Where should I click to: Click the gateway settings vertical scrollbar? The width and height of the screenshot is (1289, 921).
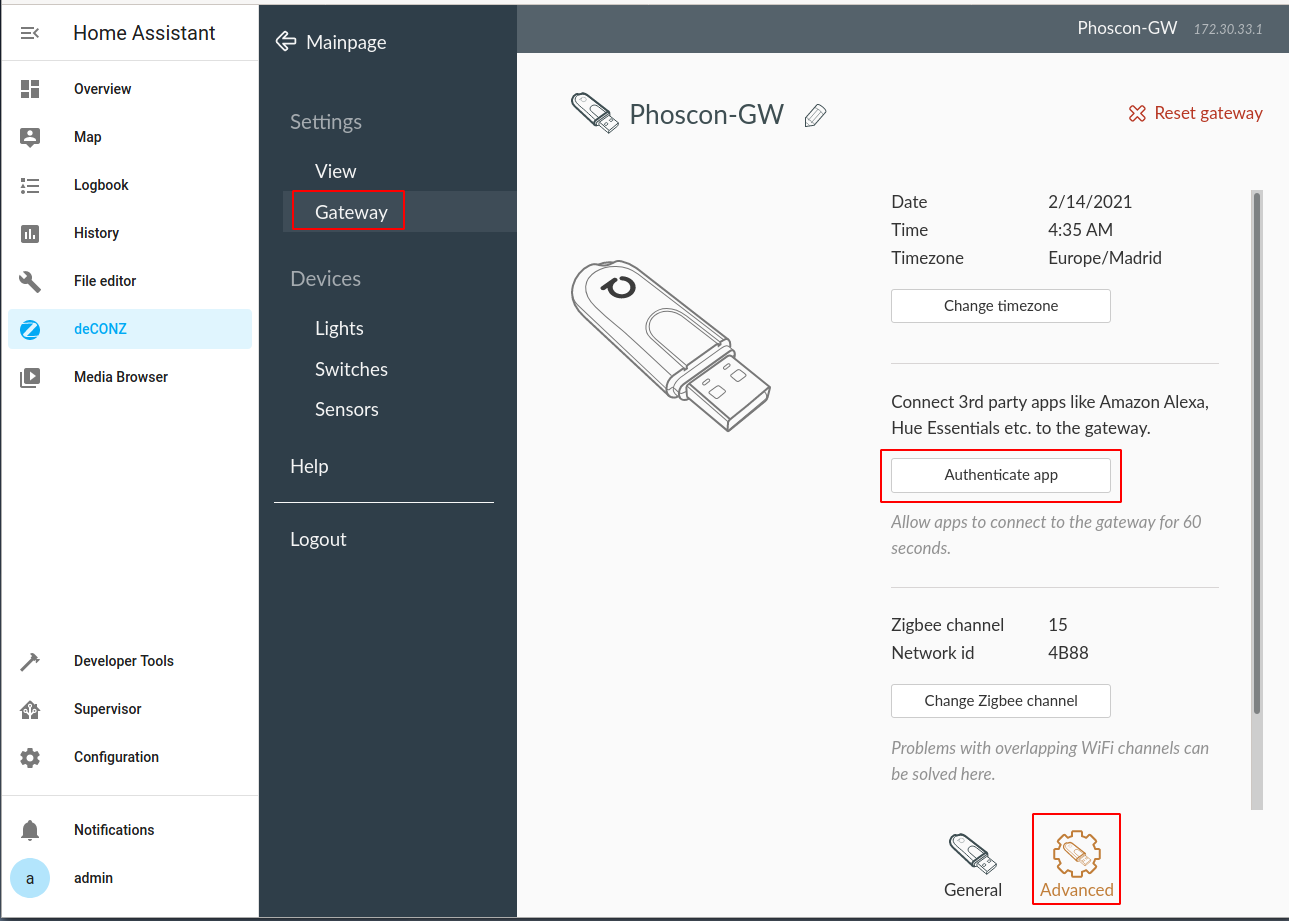pos(1257,450)
